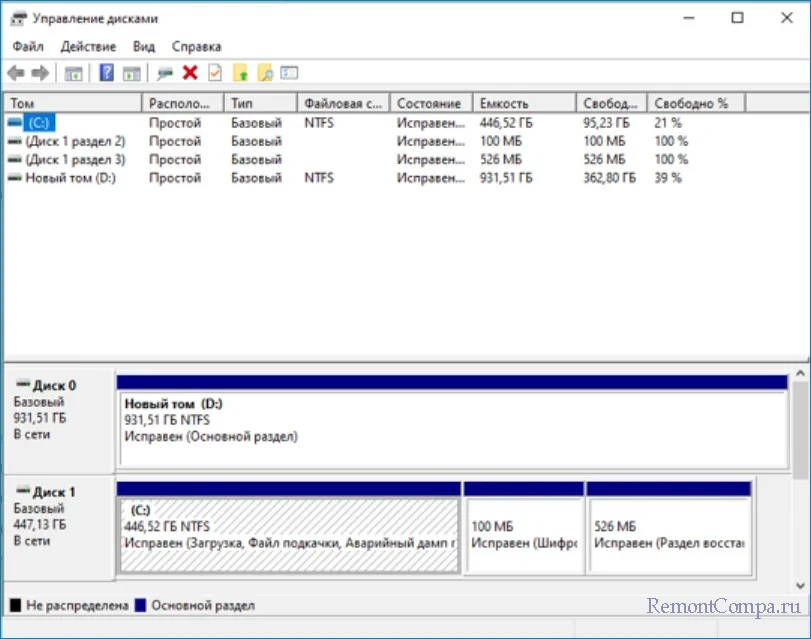The height and width of the screenshot is (639, 811).
Task: Select the (Диск 1 раздел 2) row
Action: pyautogui.click(x=74, y=141)
